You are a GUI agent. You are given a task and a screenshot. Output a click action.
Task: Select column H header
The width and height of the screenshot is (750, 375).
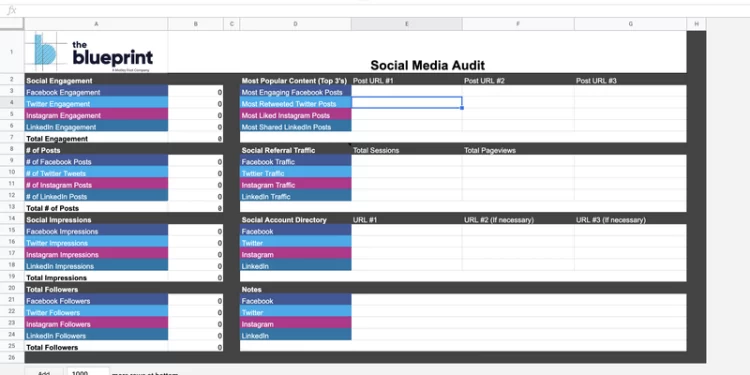pos(696,24)
